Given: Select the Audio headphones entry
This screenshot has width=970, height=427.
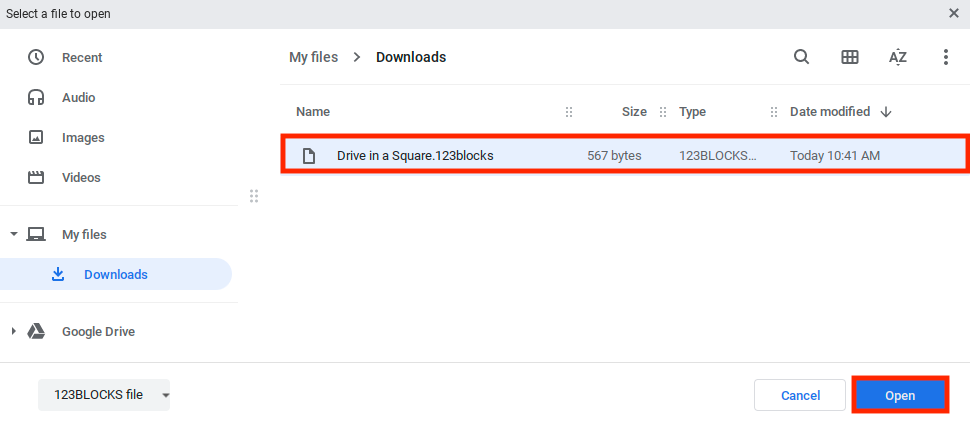Looking at the screenshot, I should coord(78,97).
